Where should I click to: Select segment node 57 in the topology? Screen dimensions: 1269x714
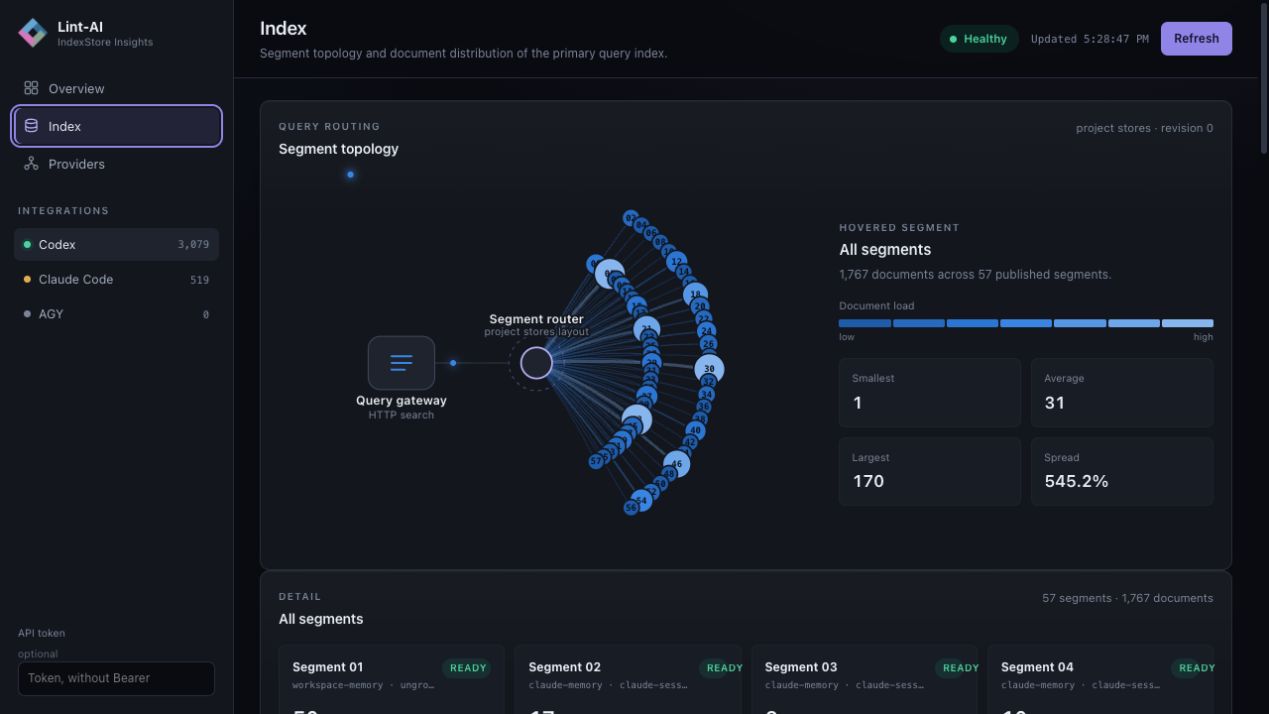click(596, 461)
